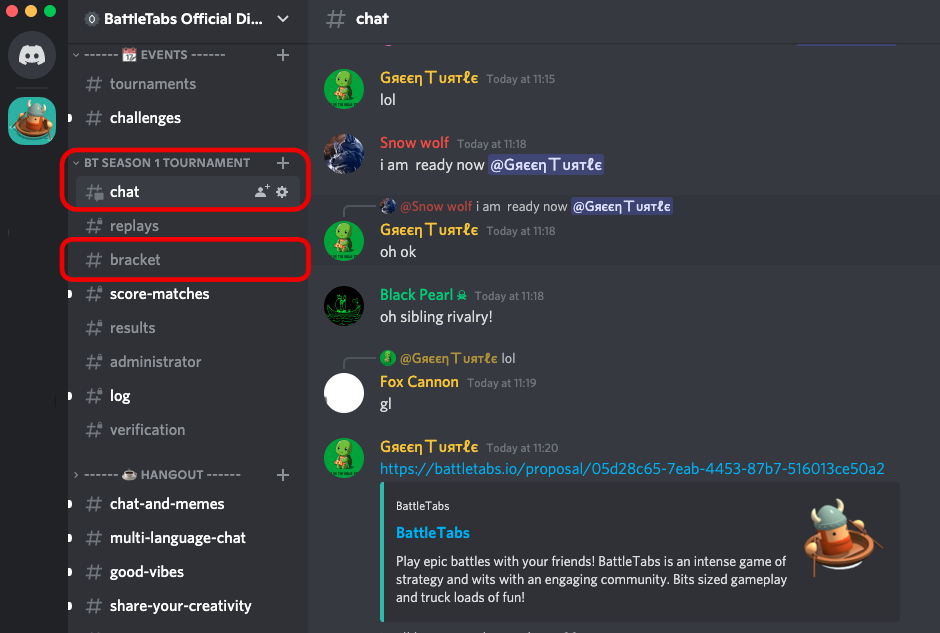Add channel to BT SEASON 1 TOURNAMENT
This screenshot has height=633, width=940.
coord(283,163)
